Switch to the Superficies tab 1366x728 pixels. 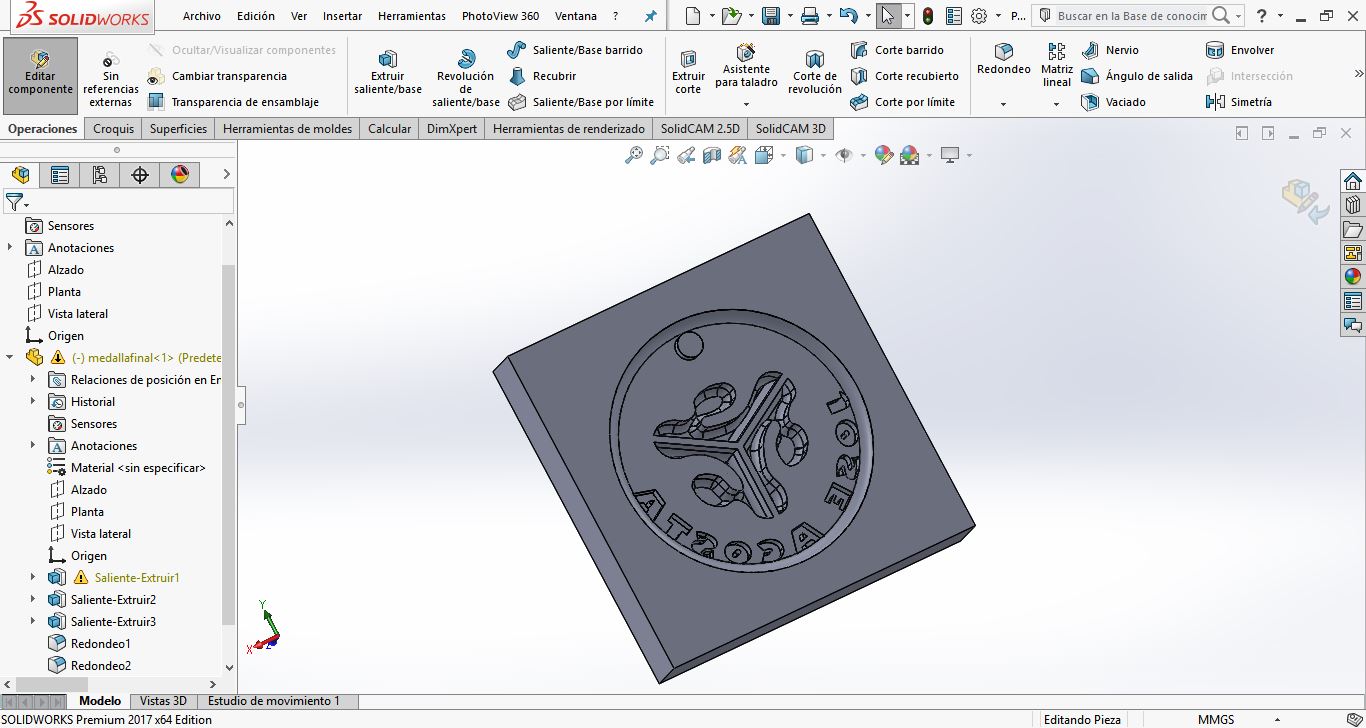(178, 128)
